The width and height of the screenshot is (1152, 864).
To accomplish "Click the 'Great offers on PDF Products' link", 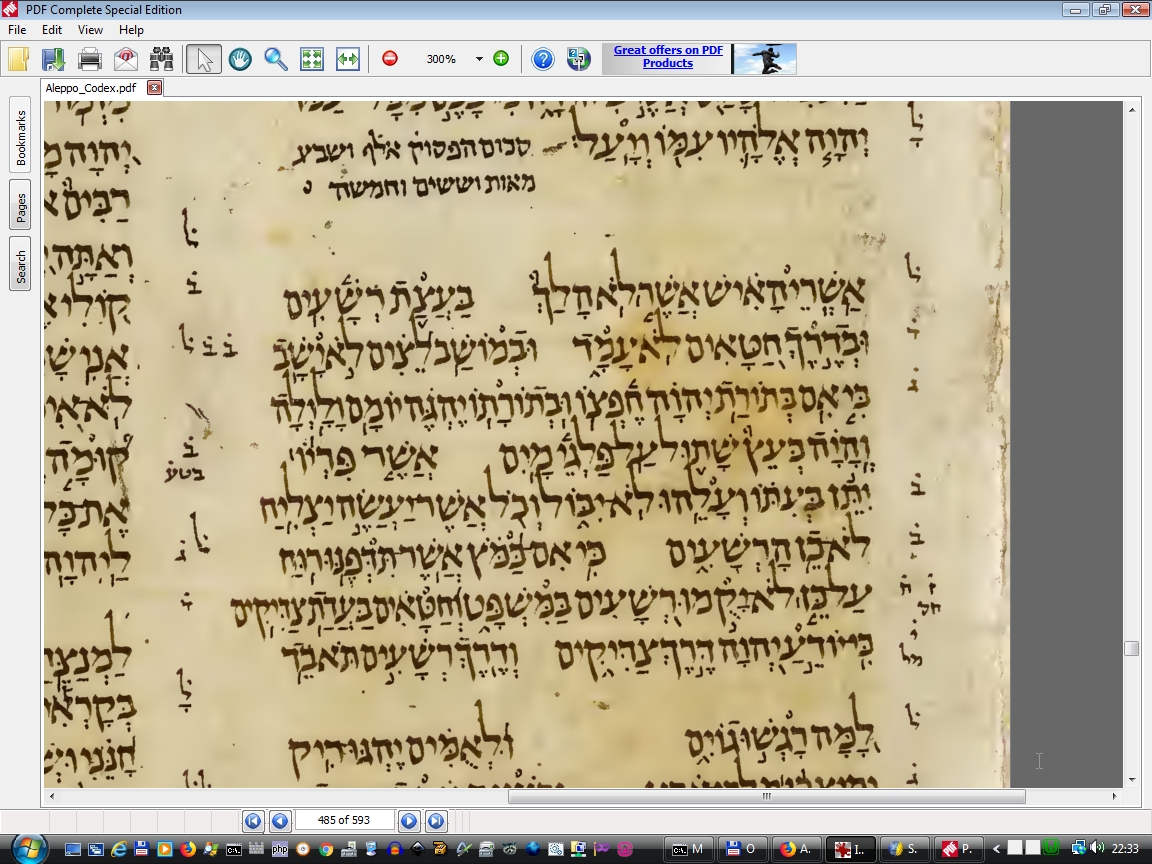I will click(668, 57).
